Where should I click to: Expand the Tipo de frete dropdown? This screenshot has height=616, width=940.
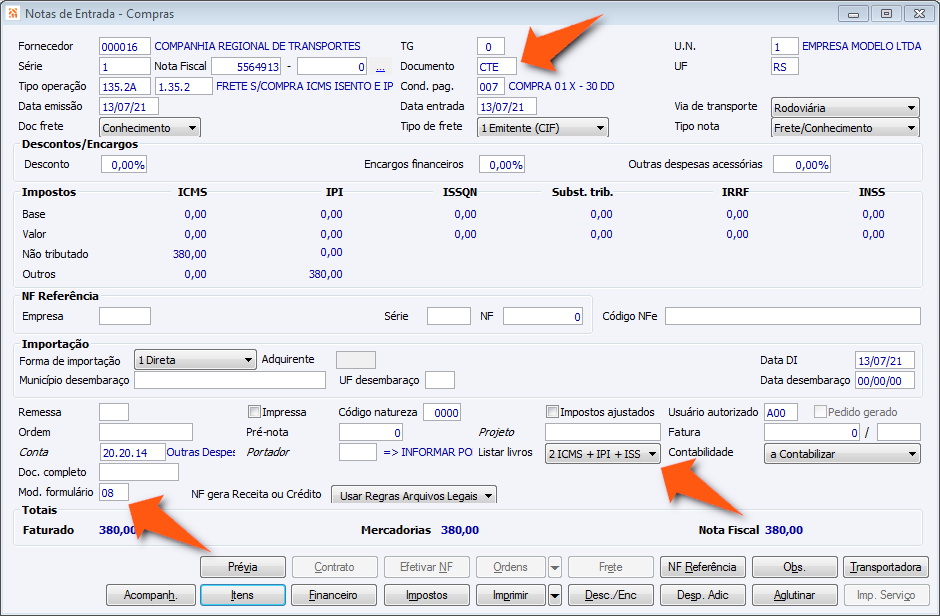pos(543,128)
